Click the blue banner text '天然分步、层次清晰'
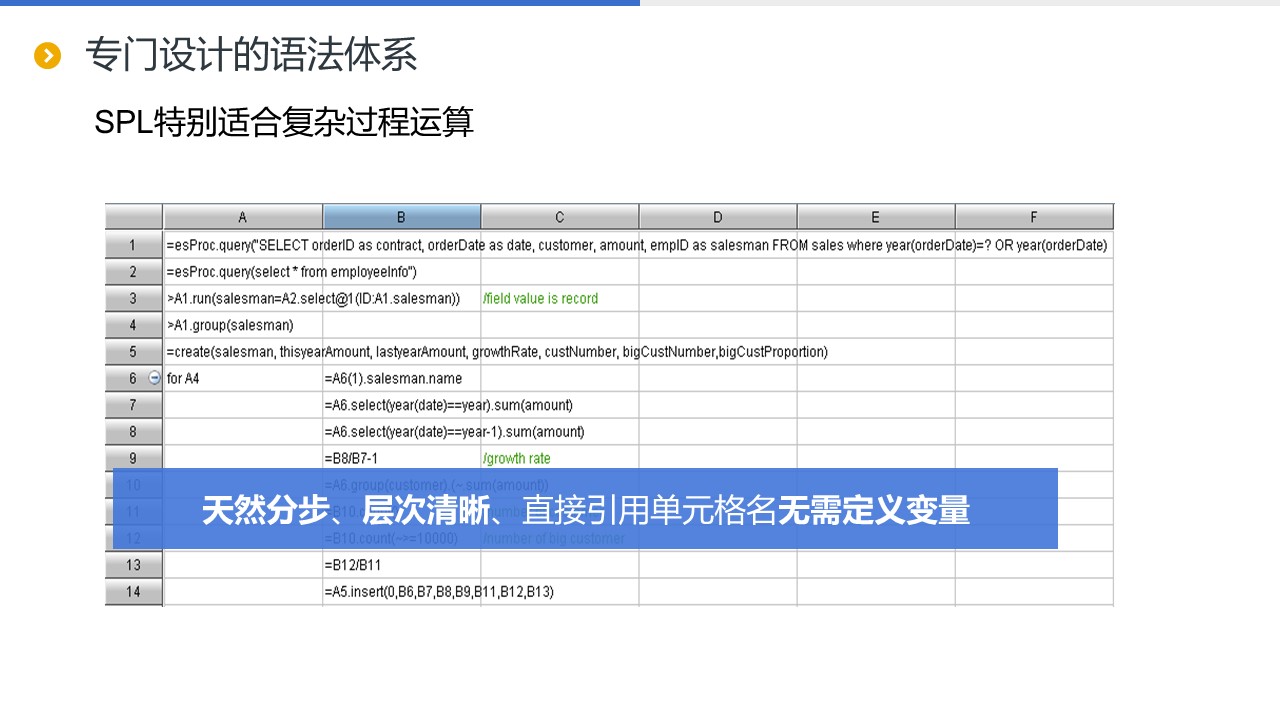 pos(345,510)
